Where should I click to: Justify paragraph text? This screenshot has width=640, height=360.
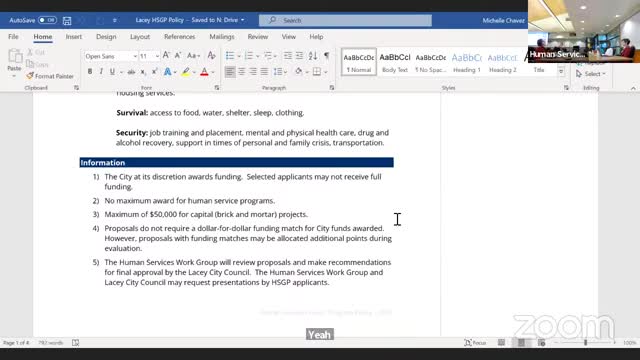click(264, 72)
